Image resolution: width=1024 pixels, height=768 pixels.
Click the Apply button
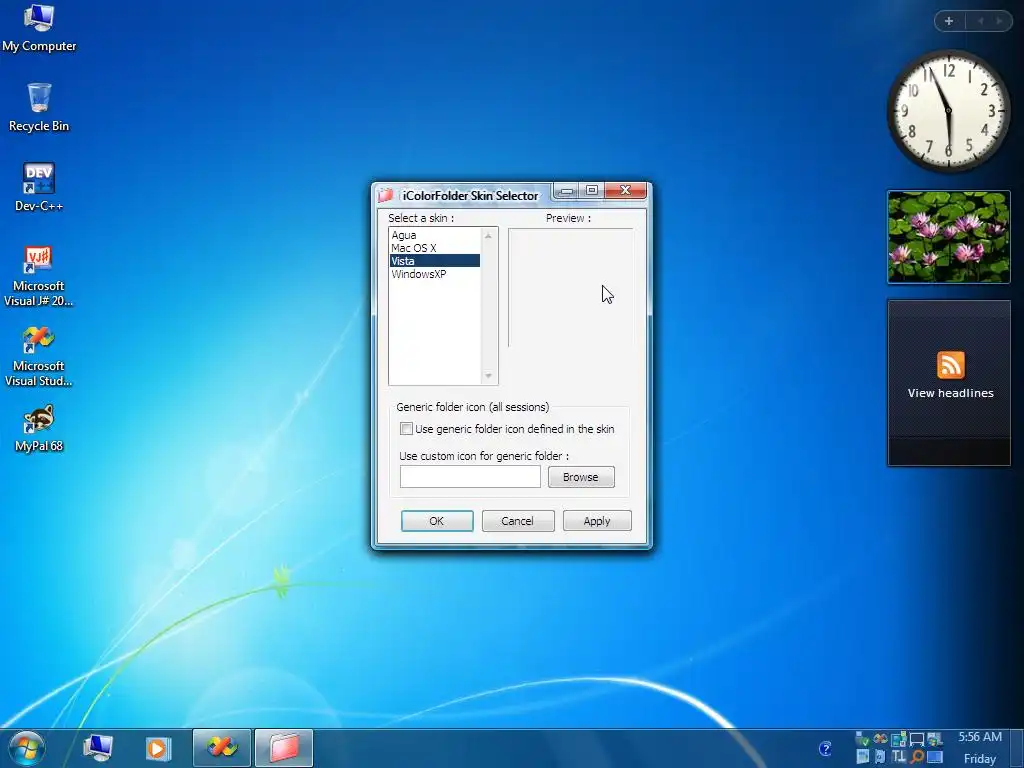click(597, 521)
